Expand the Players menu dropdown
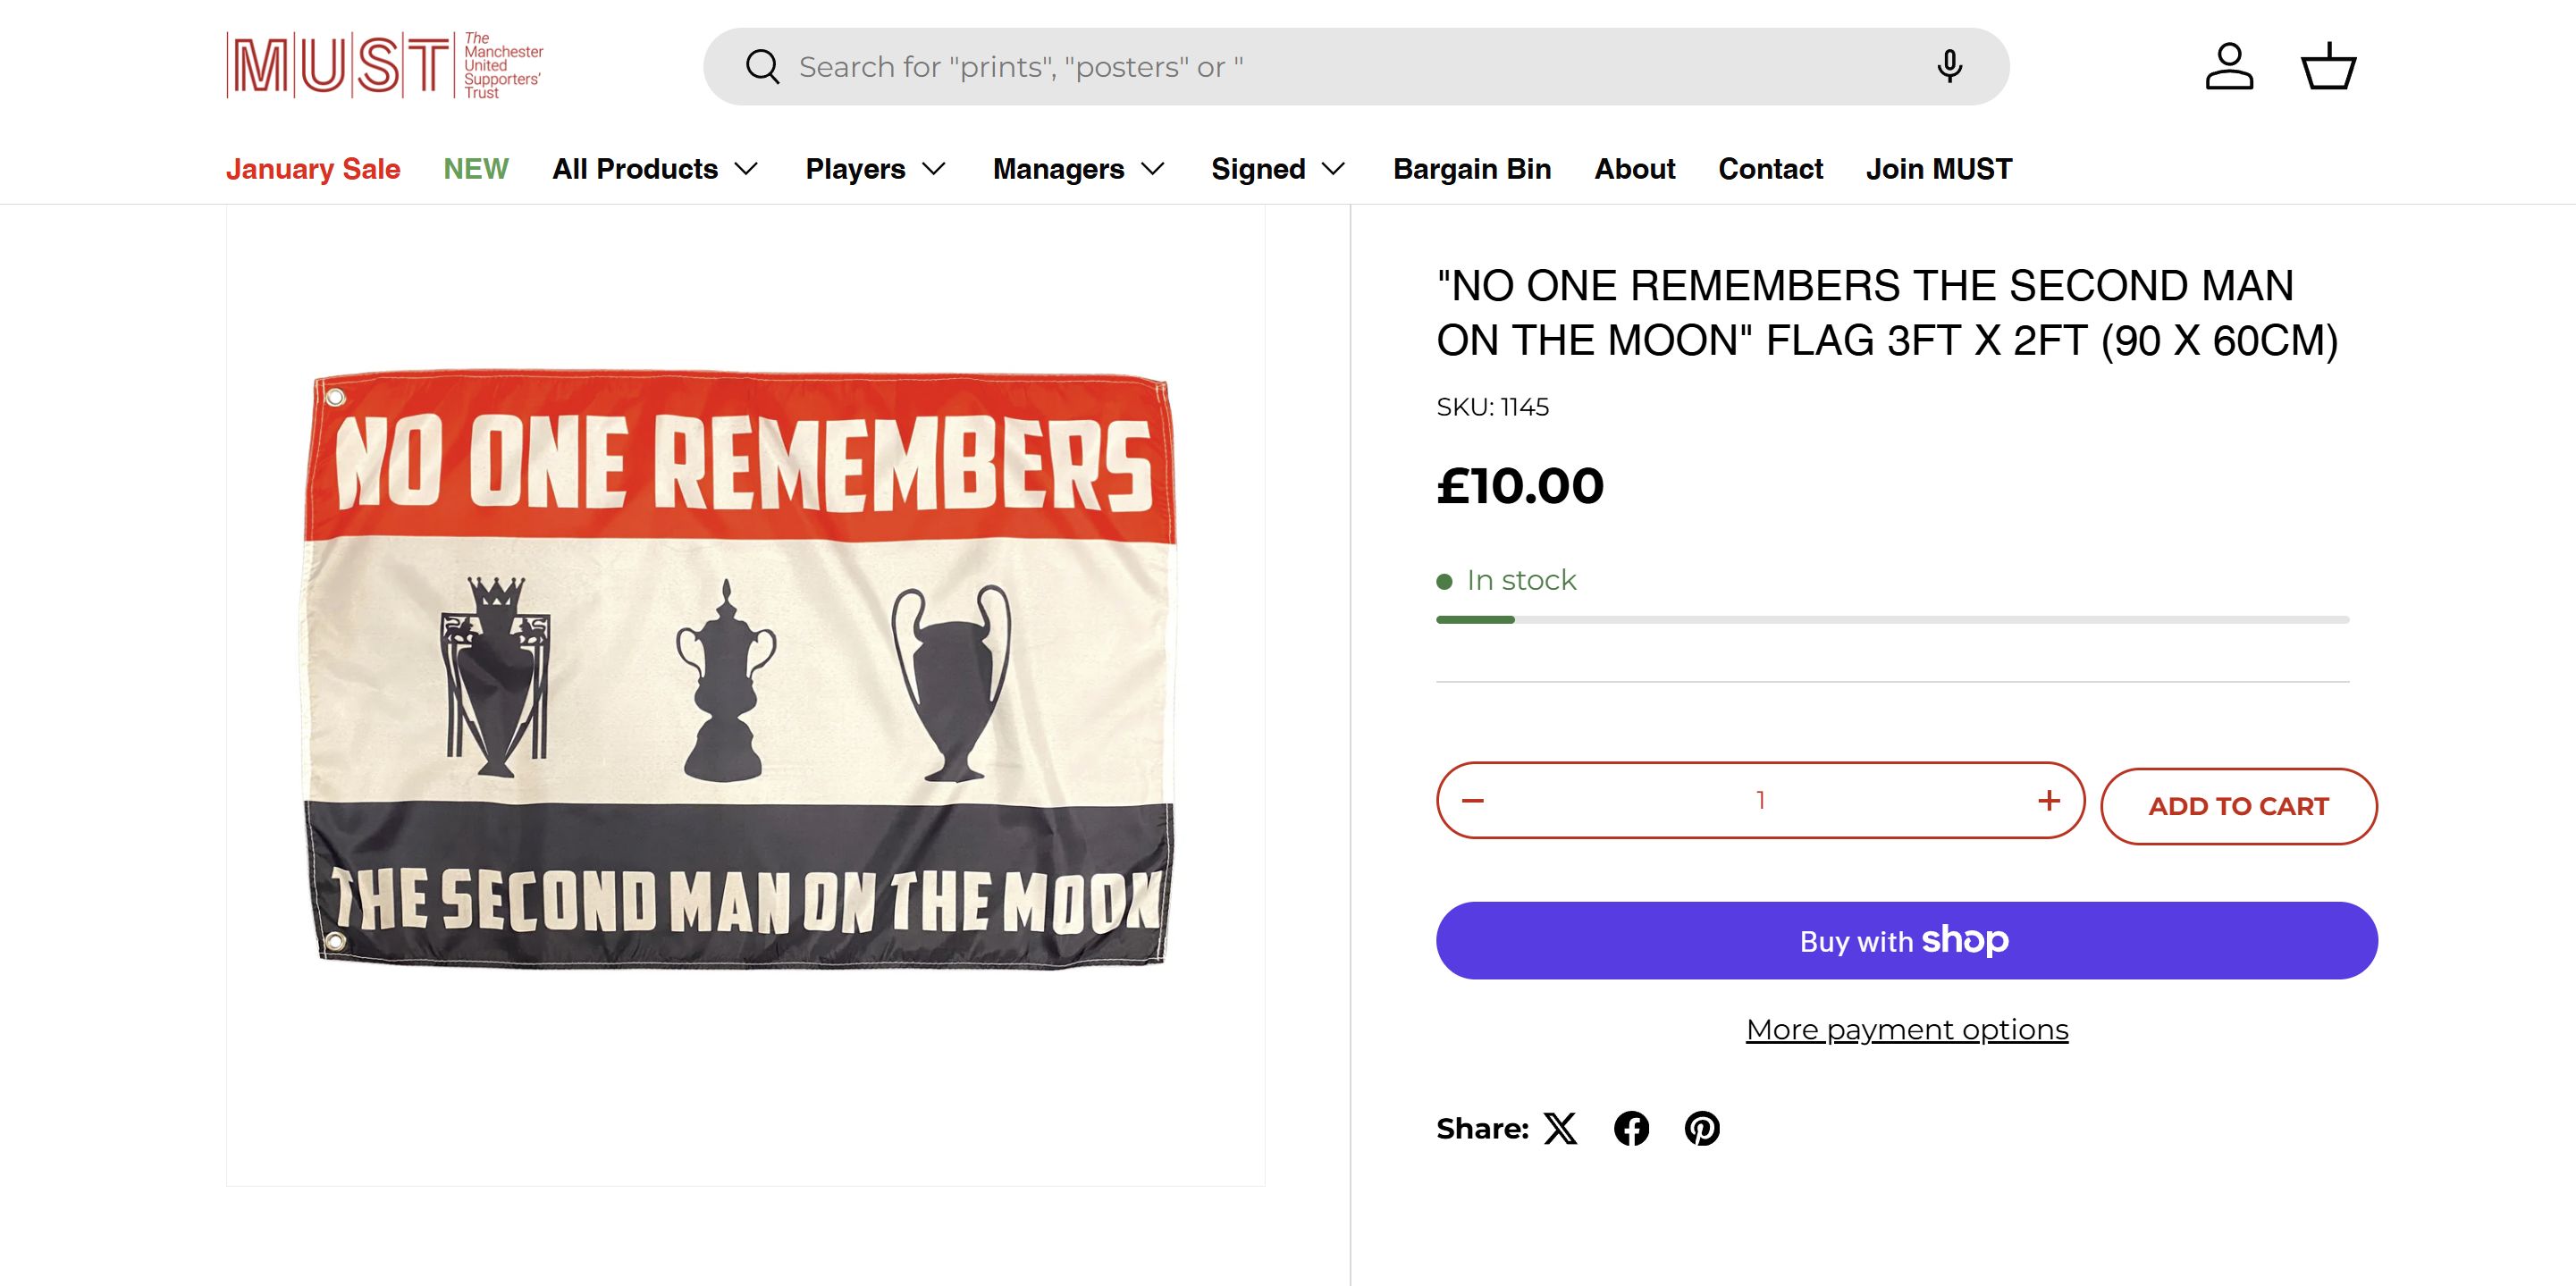Image resolution: width=2576 pixels, height=1286 pixels. coord(875,169)
